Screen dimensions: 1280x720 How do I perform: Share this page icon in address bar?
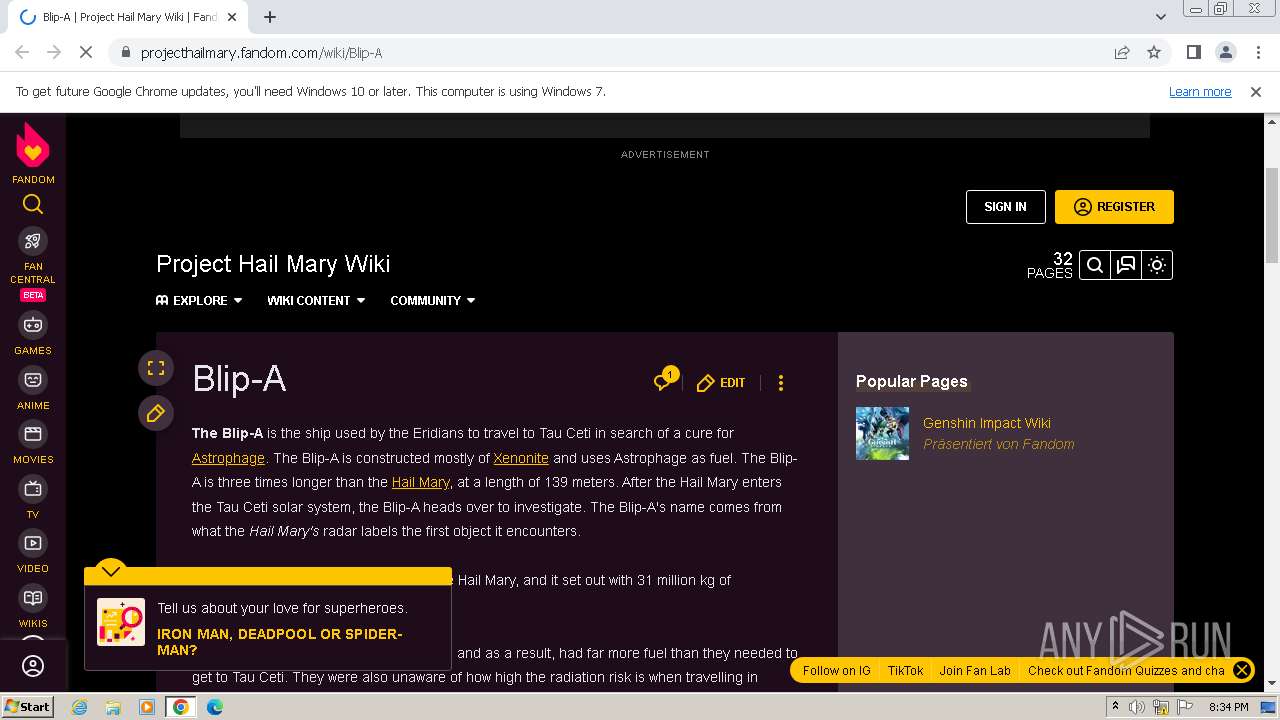tap(1122, 52)
